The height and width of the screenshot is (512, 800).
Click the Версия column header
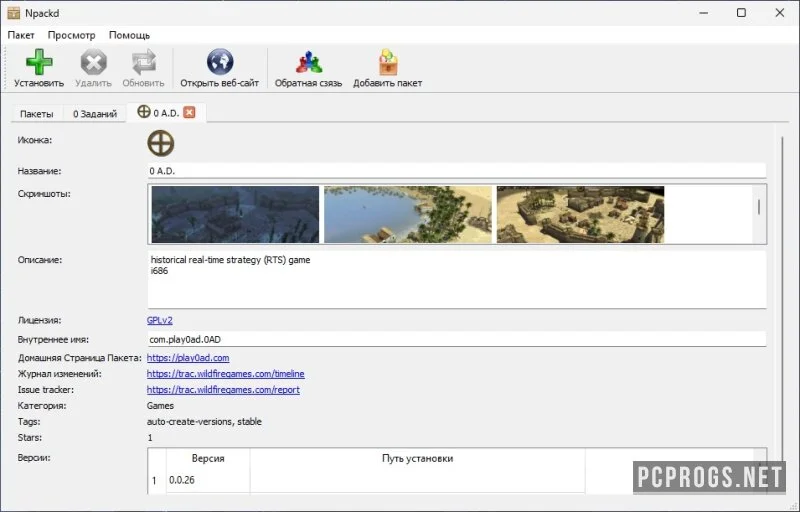point(208,458)
